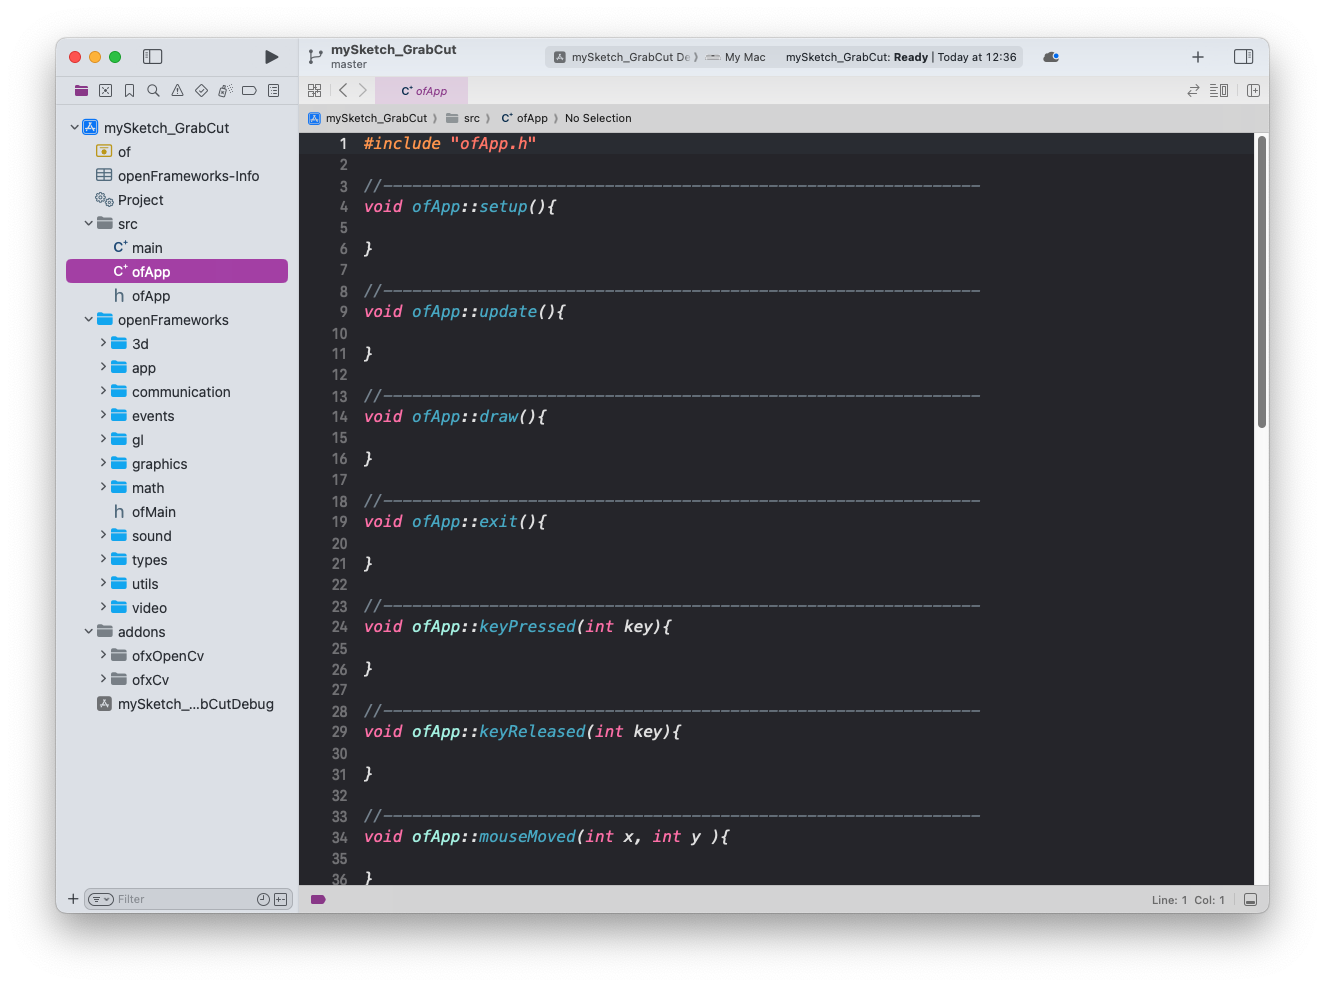Choose the My Mac run destination
The width and height of the screenshot is (1325, 987).
click(736, 57)
